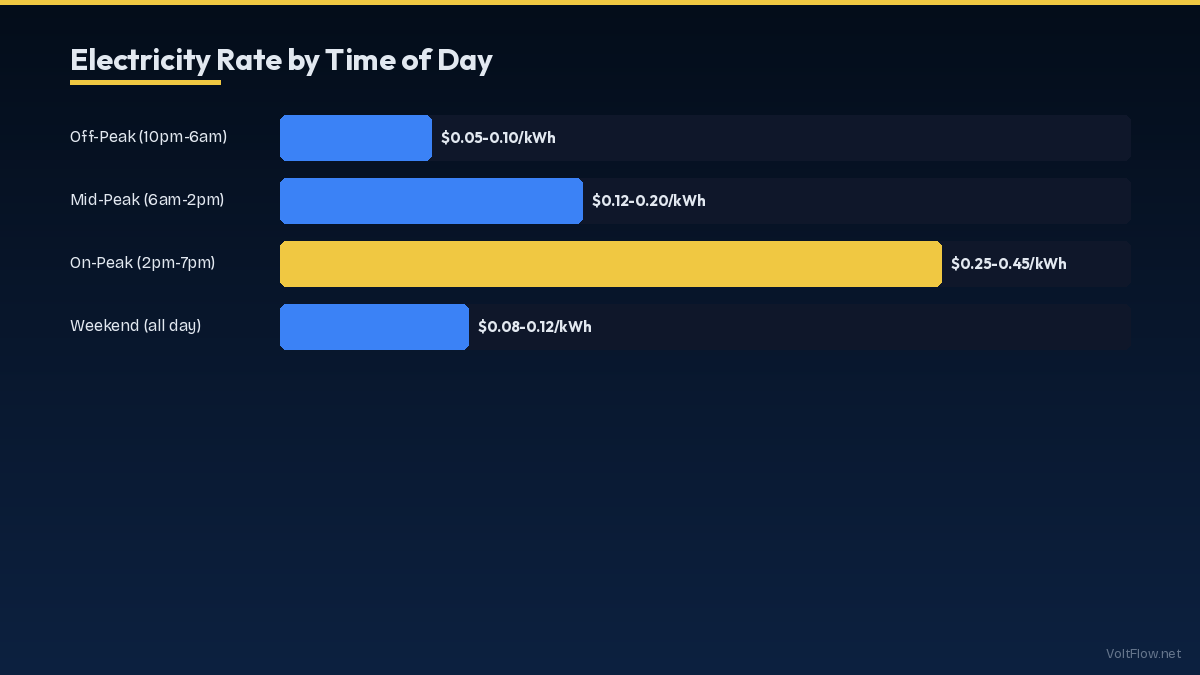Select the On-Peak (2pm-7pm) label

point(142,263)
